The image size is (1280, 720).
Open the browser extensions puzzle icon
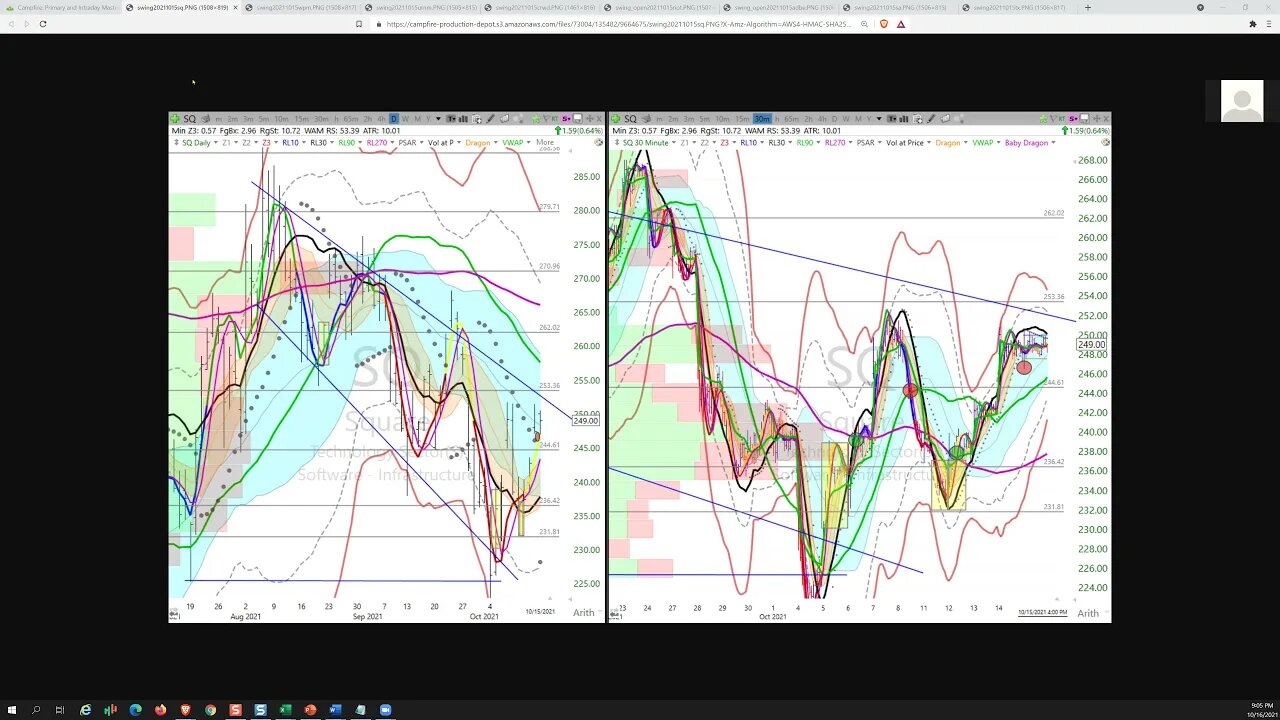[x=1252, y=23]
